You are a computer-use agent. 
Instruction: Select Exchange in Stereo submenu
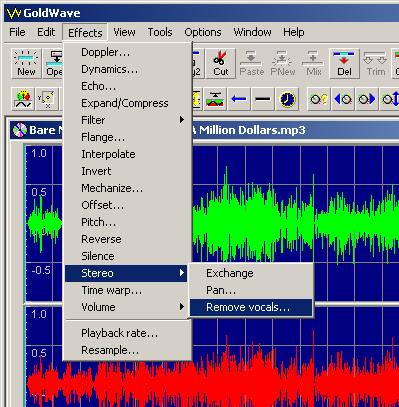click(251, 273)
